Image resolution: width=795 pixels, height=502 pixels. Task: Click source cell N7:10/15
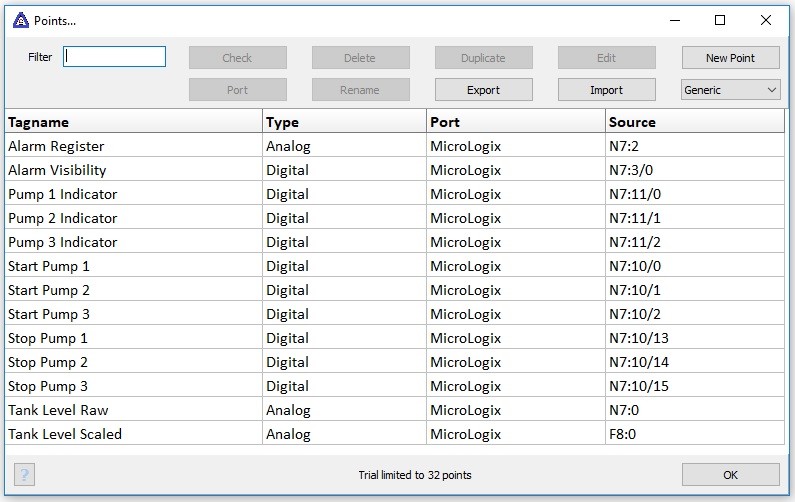[x=695, y=386]
